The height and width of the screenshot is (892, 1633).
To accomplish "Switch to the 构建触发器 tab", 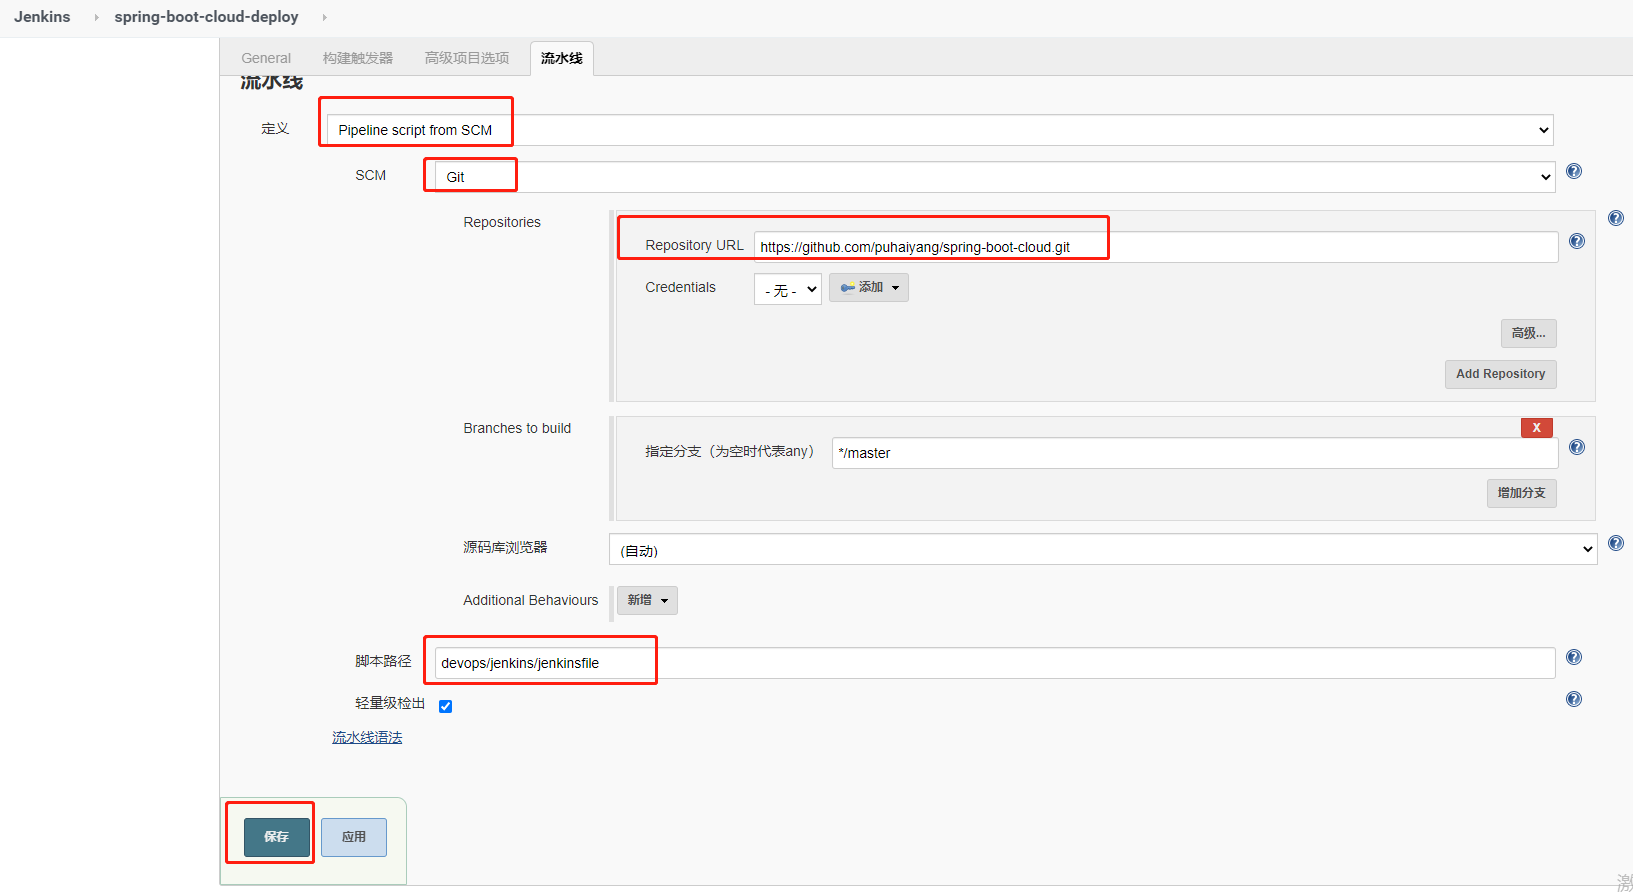I will [x=358, y=58].
